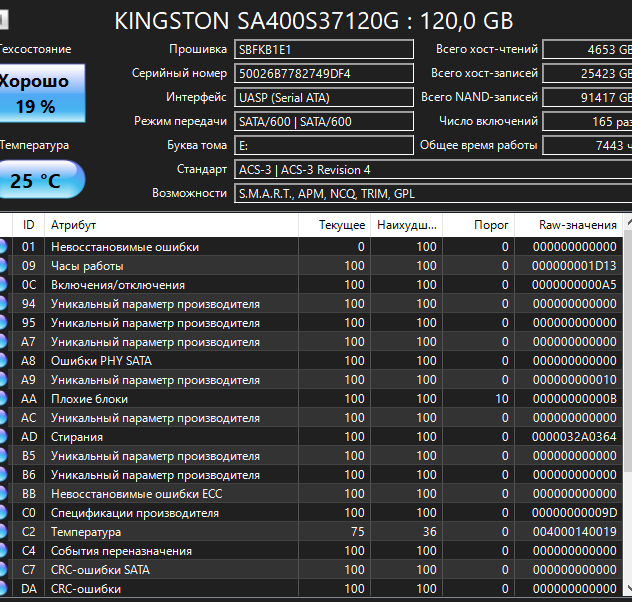Click the Число включений label
The height and width of the screenshot is (602, 632).
coord(488,121)
